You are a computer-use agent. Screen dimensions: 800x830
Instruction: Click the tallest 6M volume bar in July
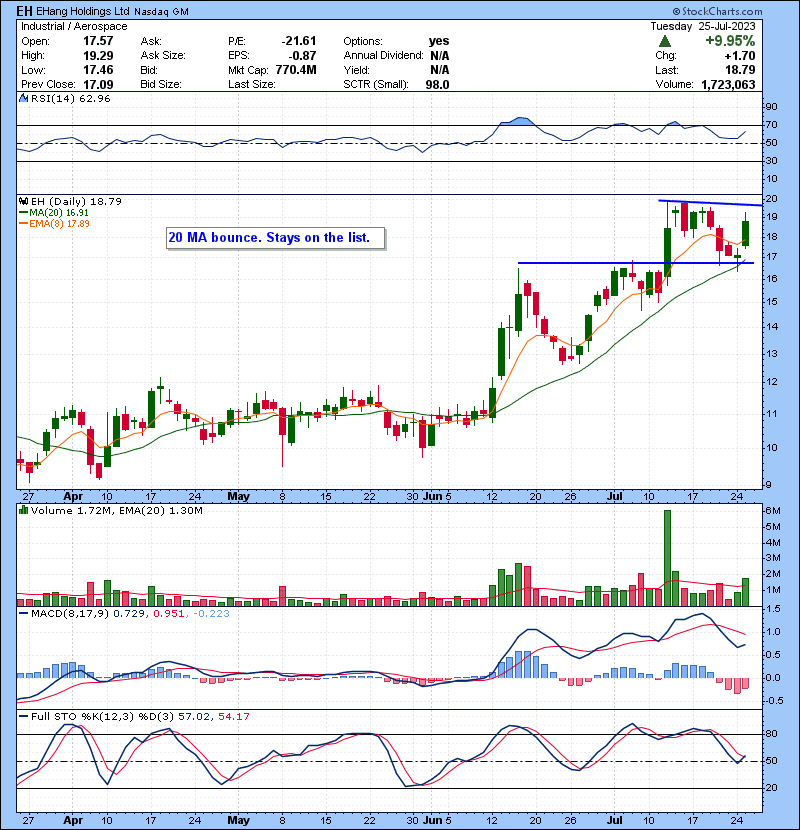[667, 558]
